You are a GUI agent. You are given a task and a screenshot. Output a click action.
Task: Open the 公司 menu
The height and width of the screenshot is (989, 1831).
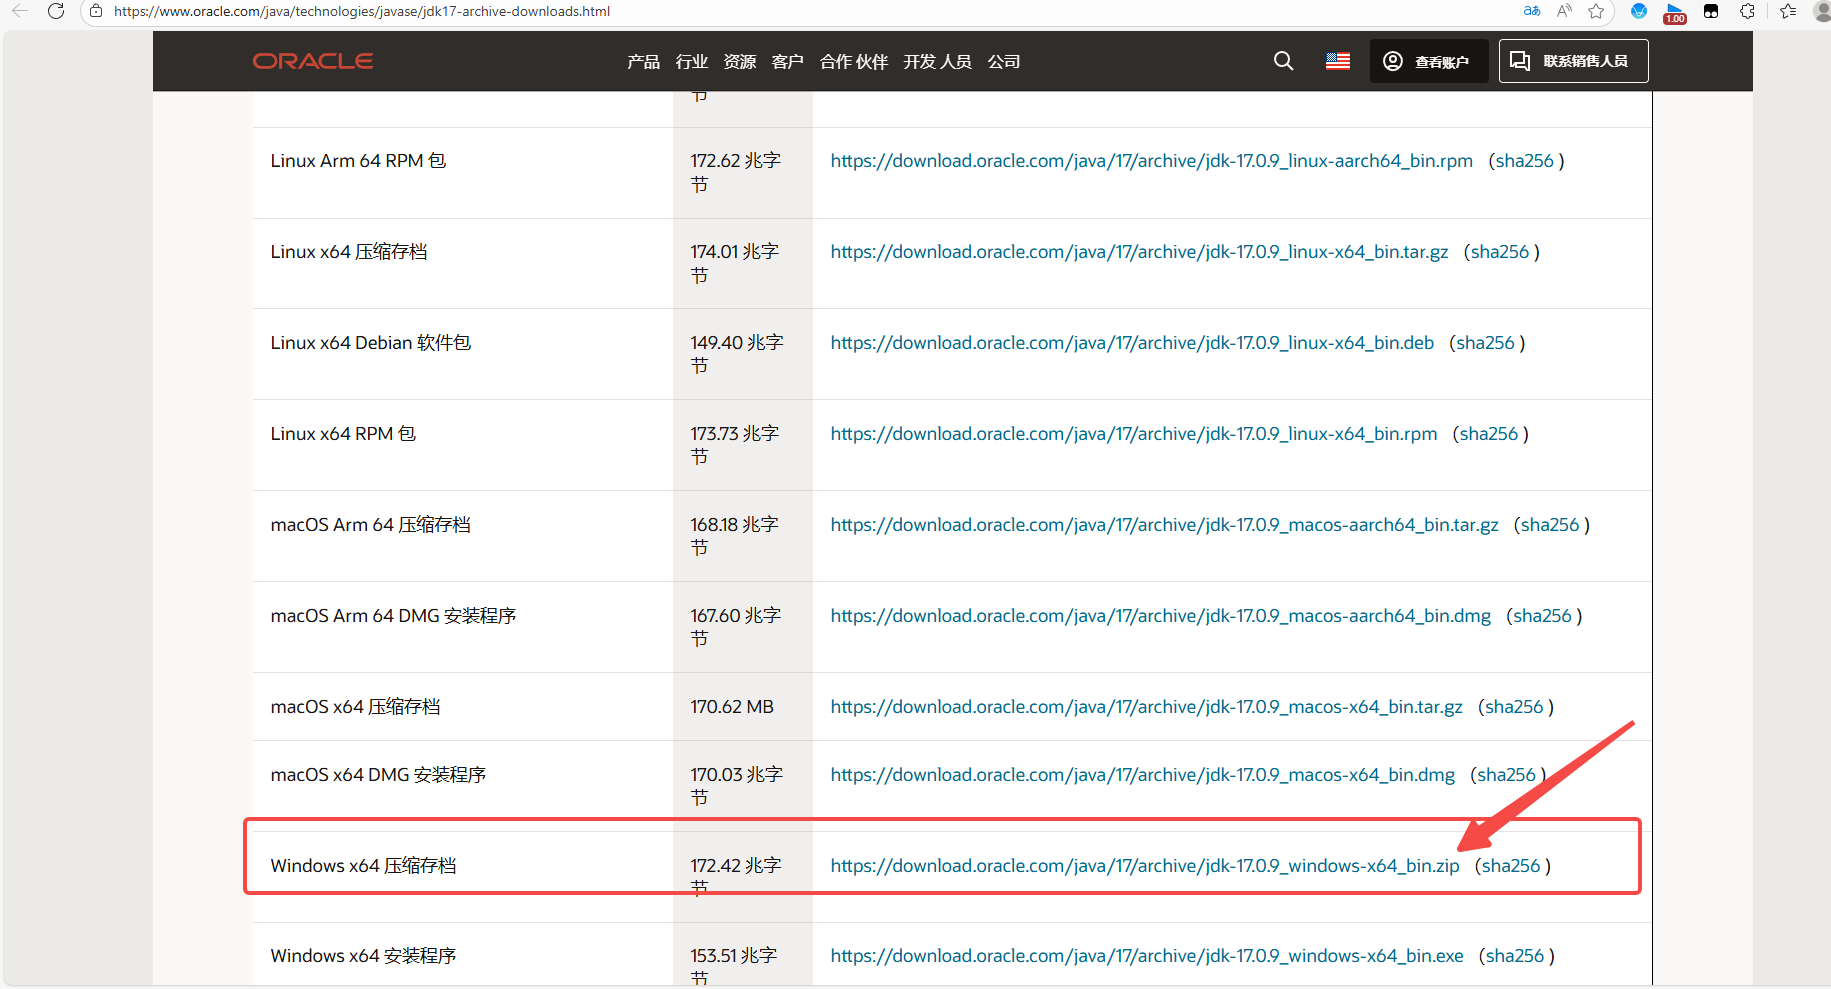point(1004,61)
